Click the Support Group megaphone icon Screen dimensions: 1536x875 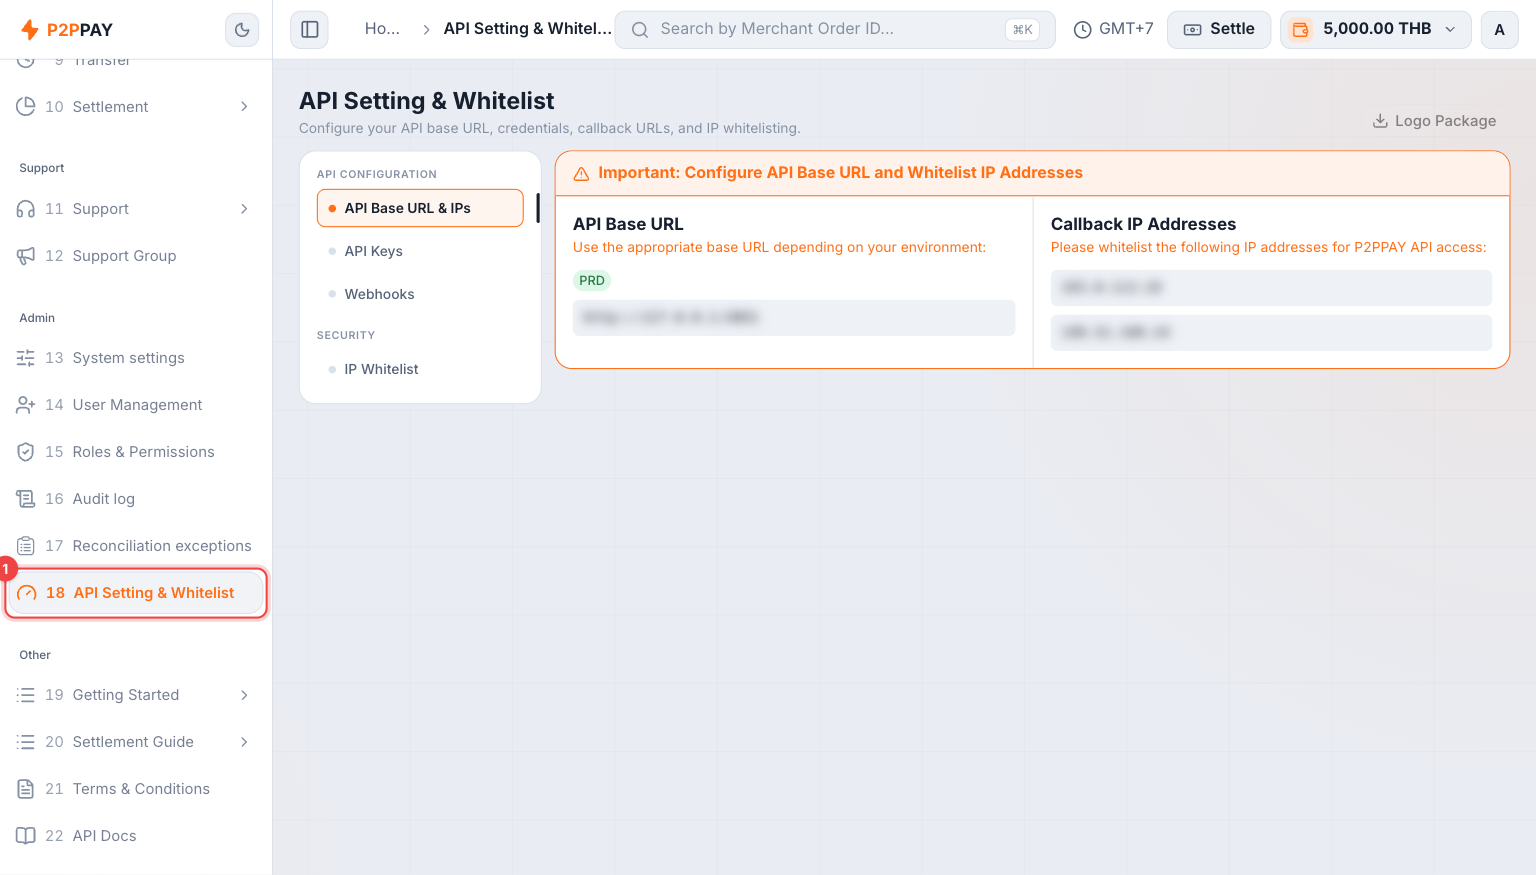(x=26, y=256)
